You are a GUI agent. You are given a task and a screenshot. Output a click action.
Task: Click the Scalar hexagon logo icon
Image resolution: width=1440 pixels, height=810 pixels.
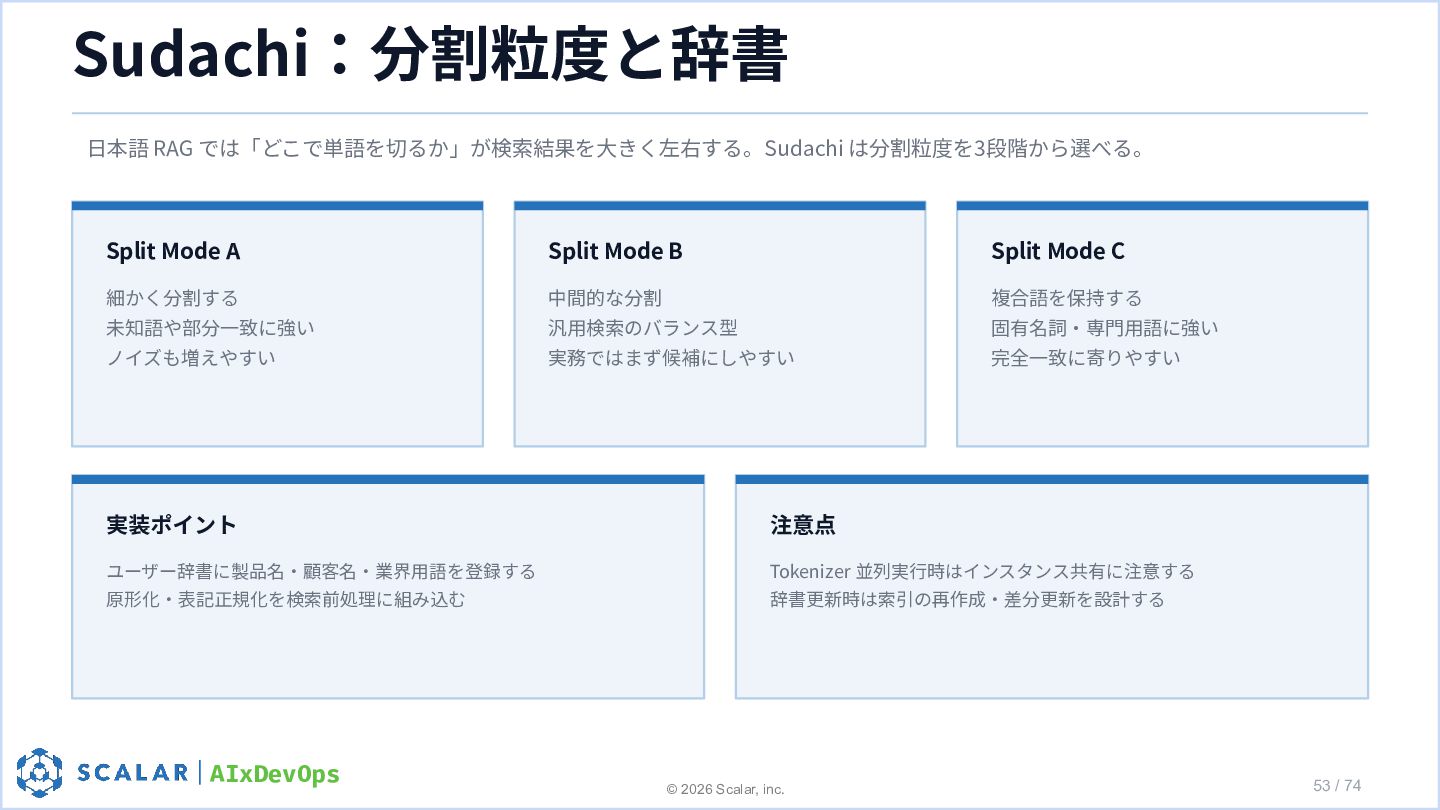39,772
